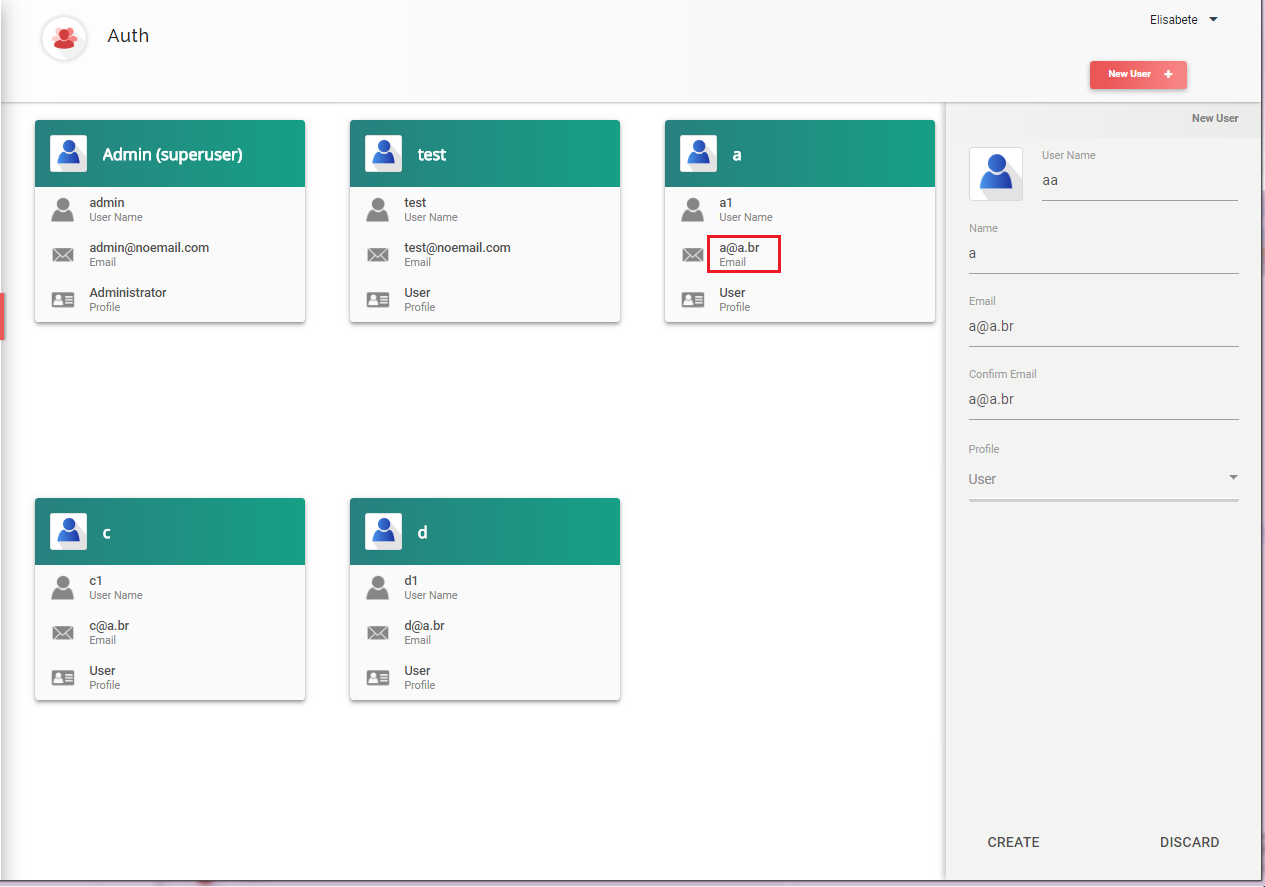
Task: Click the DISCARD button
Action: (1190, 842)
